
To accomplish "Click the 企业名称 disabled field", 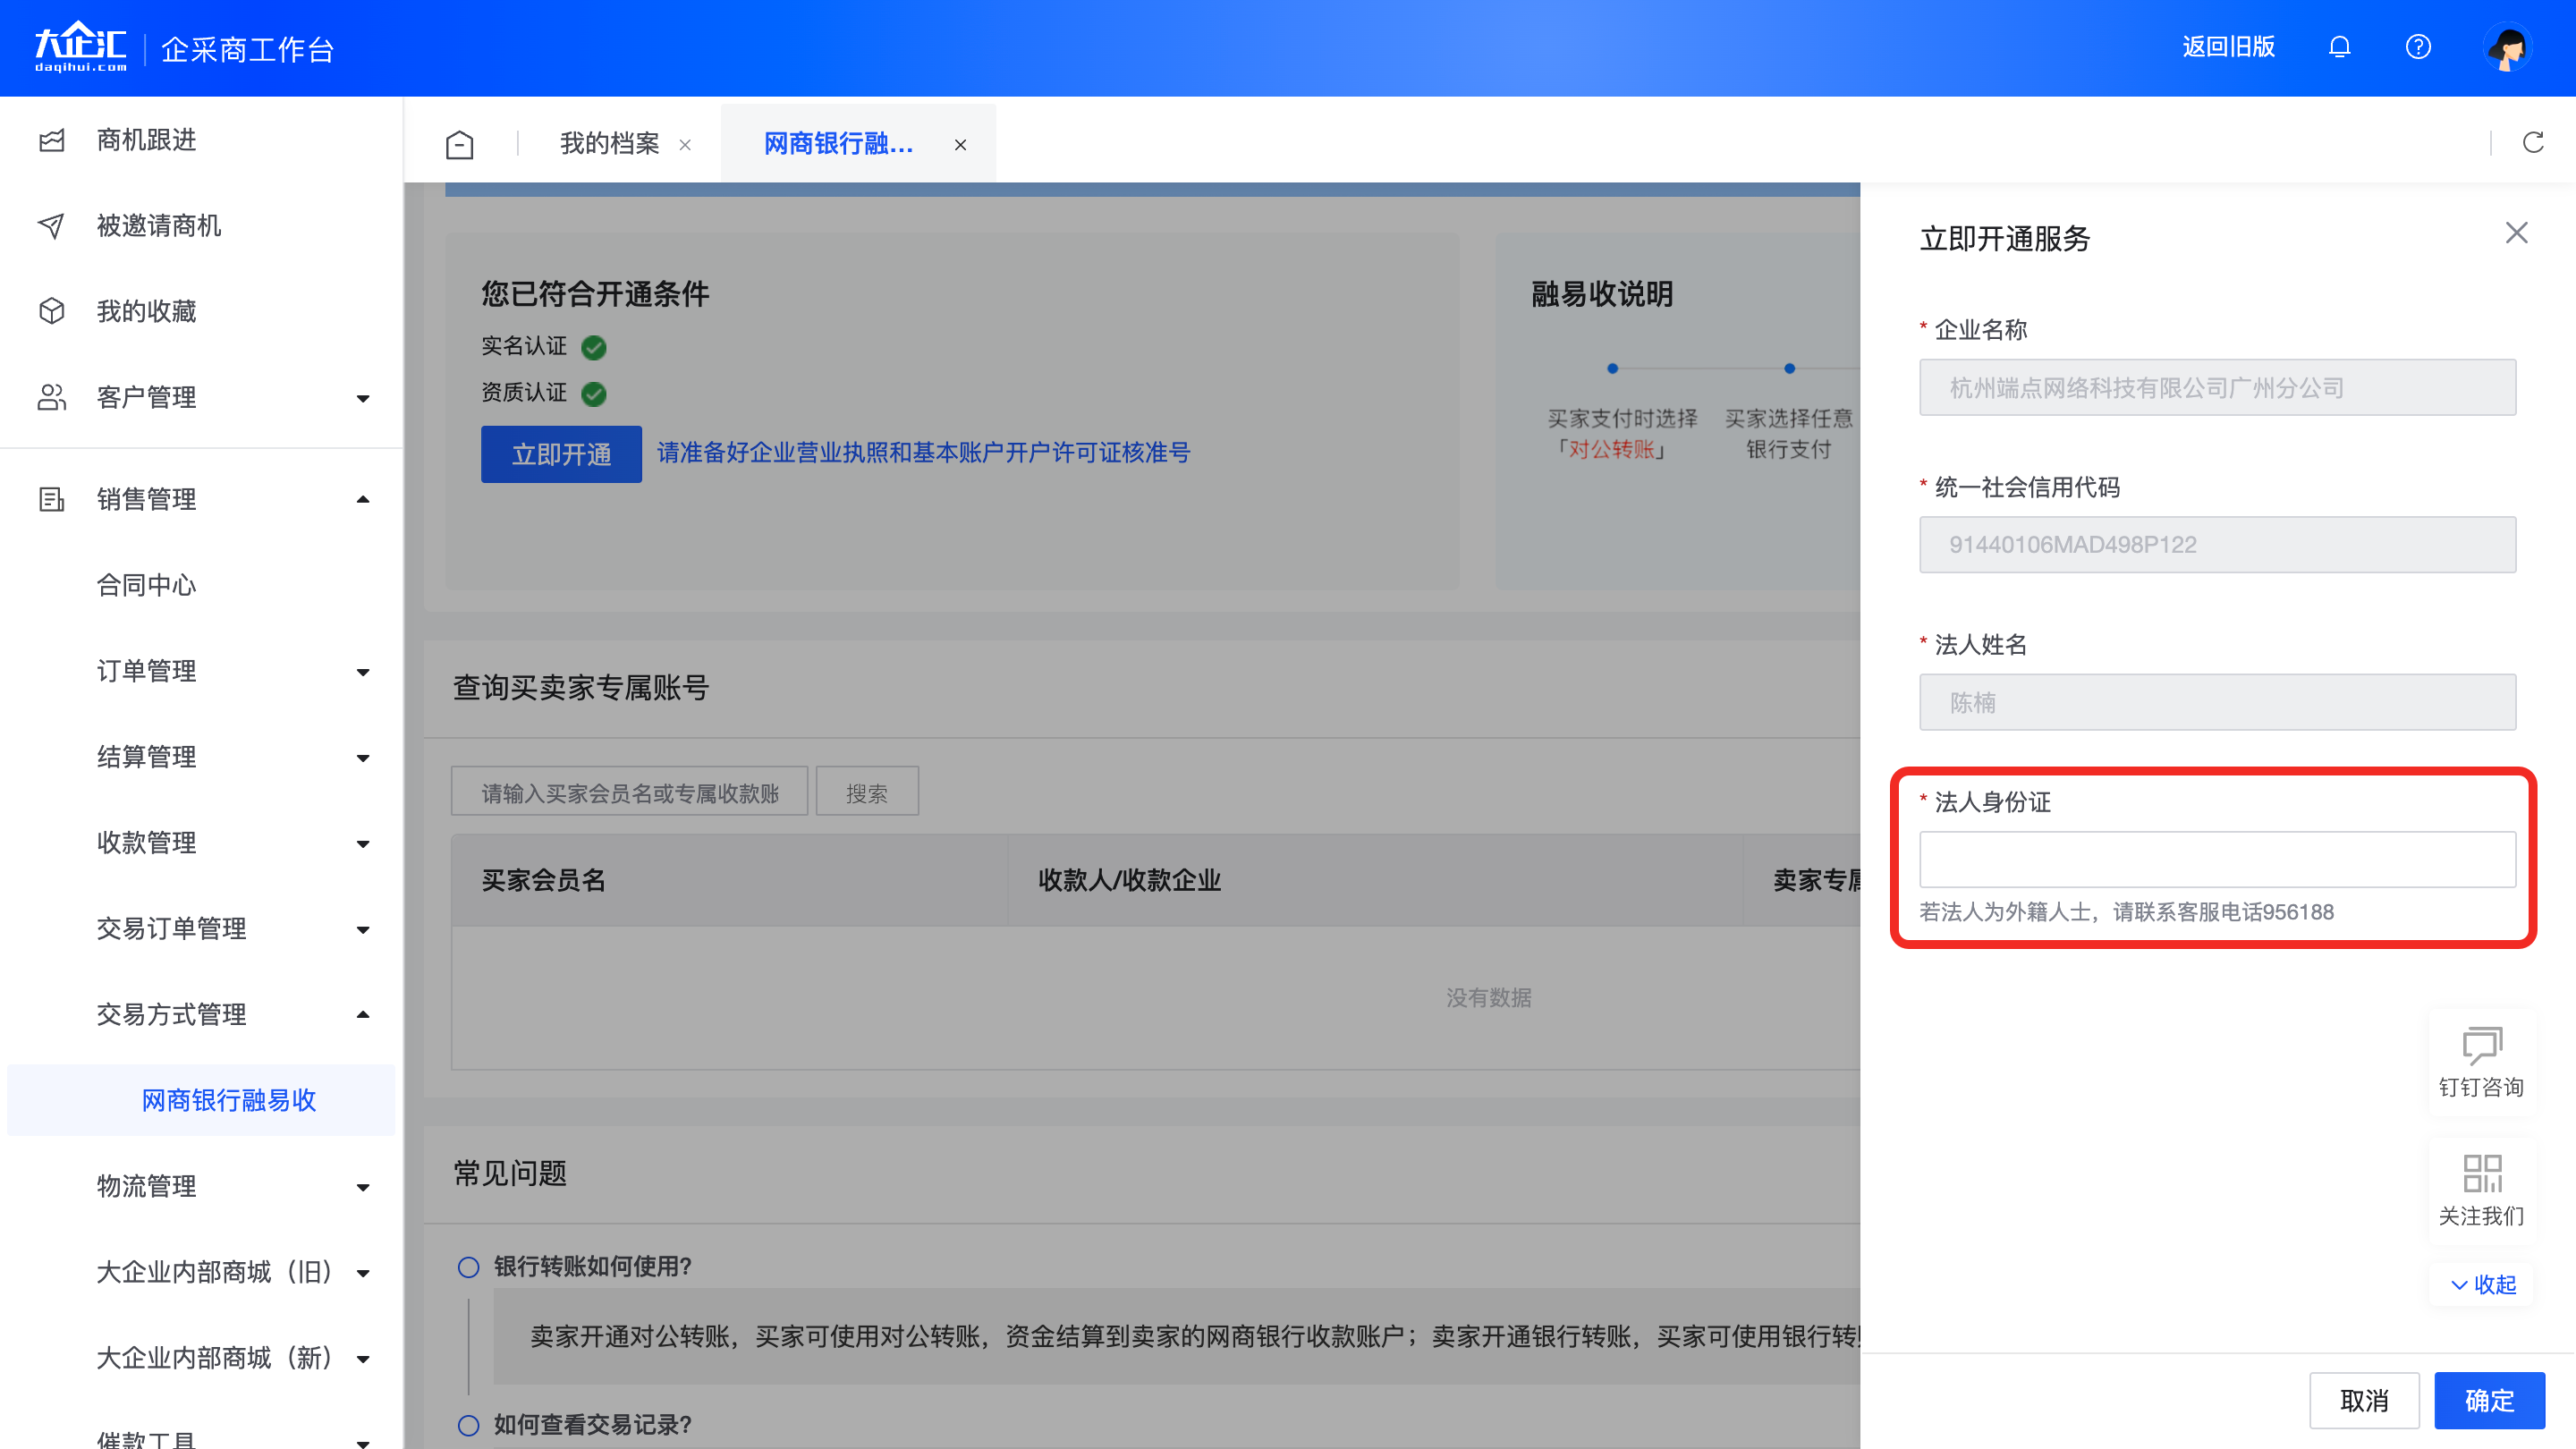I will (x=2217, y=388).
